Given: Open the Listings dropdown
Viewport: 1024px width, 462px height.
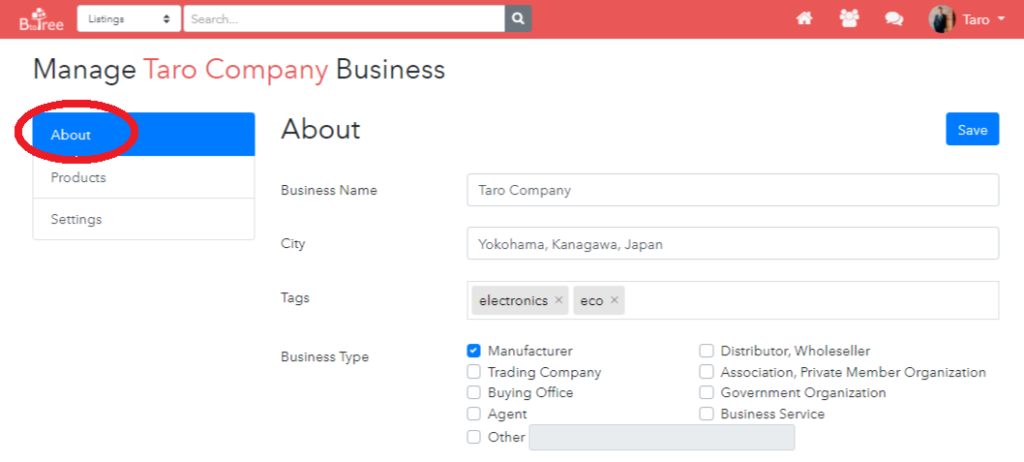Looking at the screenshot, I should point(129,19).
